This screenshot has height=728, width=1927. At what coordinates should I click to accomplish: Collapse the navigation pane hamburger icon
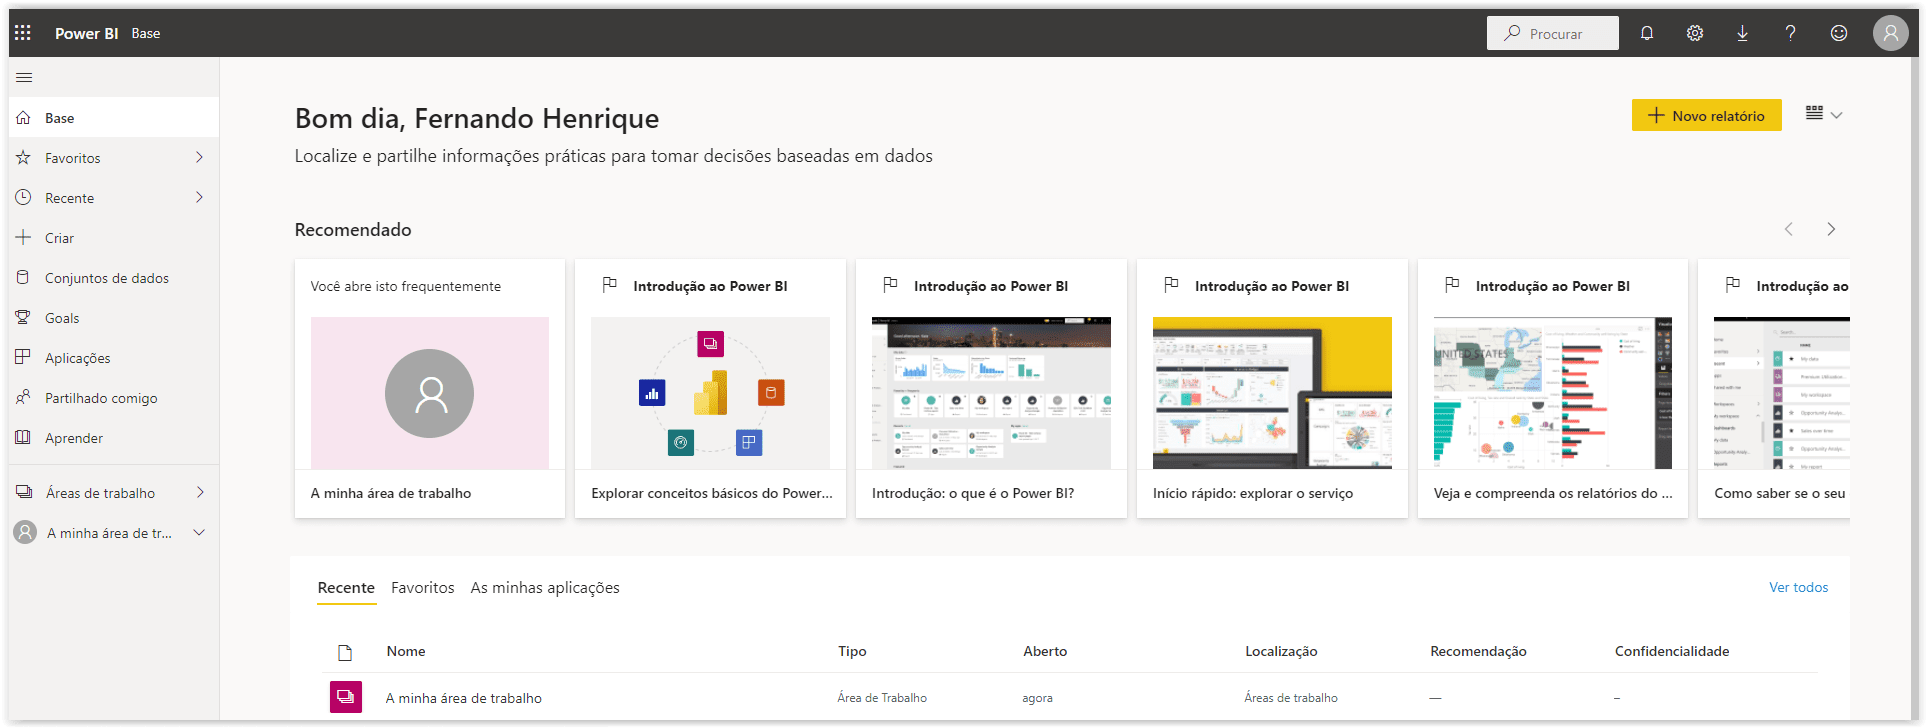click(25, 77)
